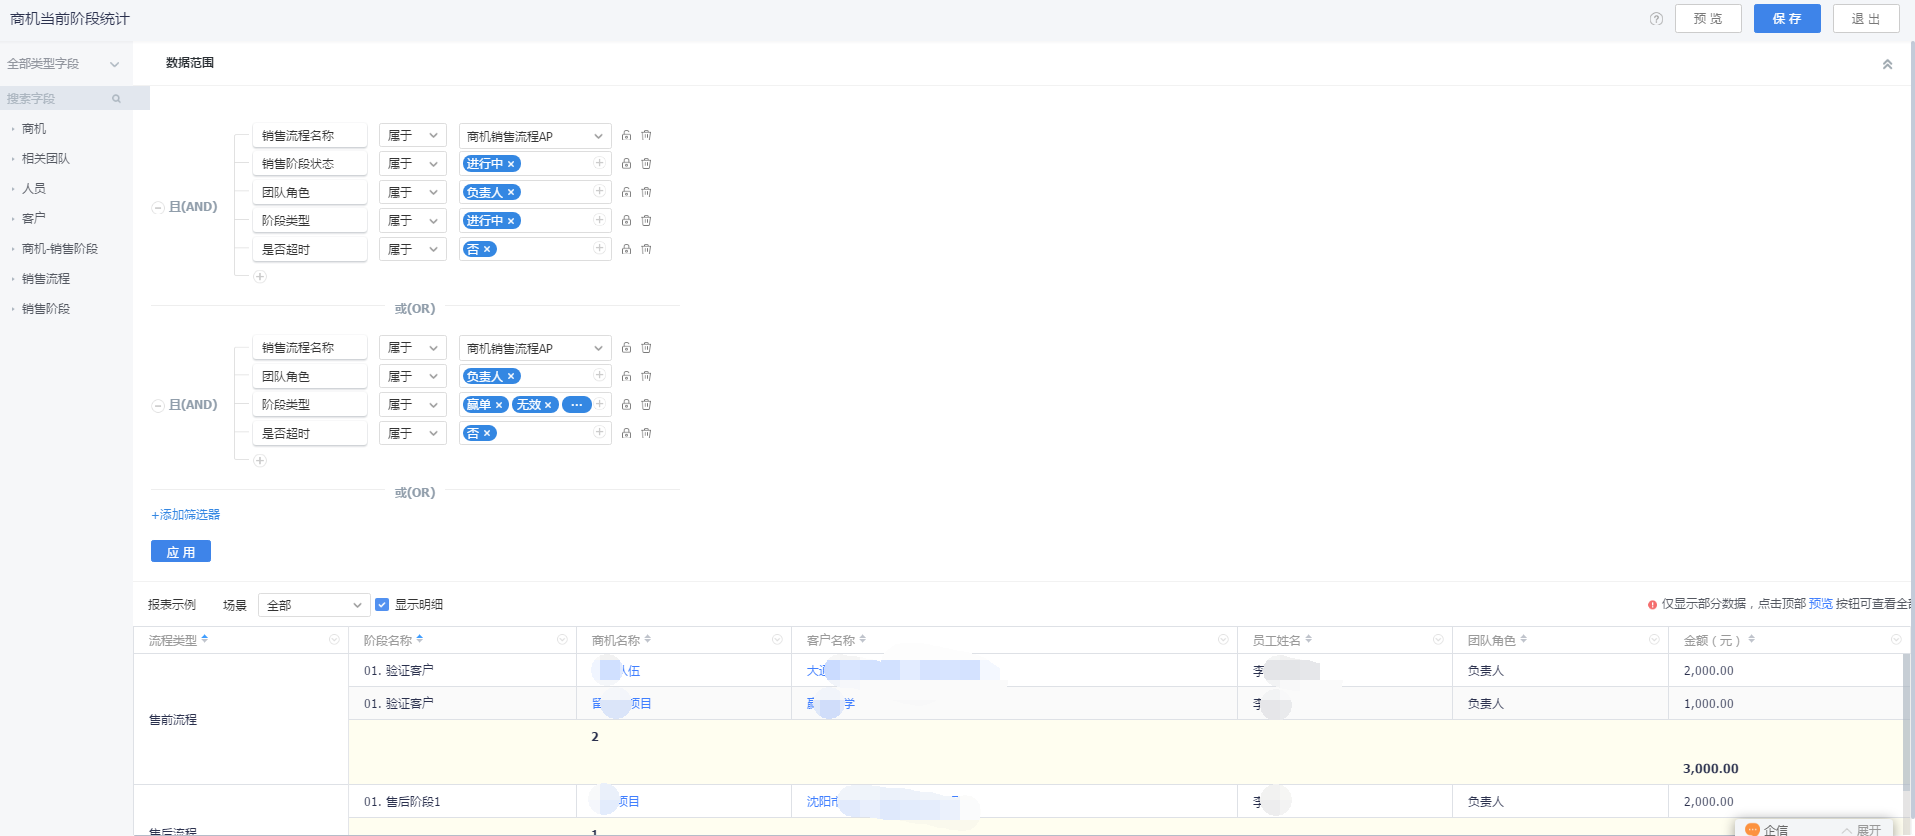Viewport: 1915px width, 836px height.
Task: Uncheck the 显示明细 checkbox
Action: (x=382, y=604)
